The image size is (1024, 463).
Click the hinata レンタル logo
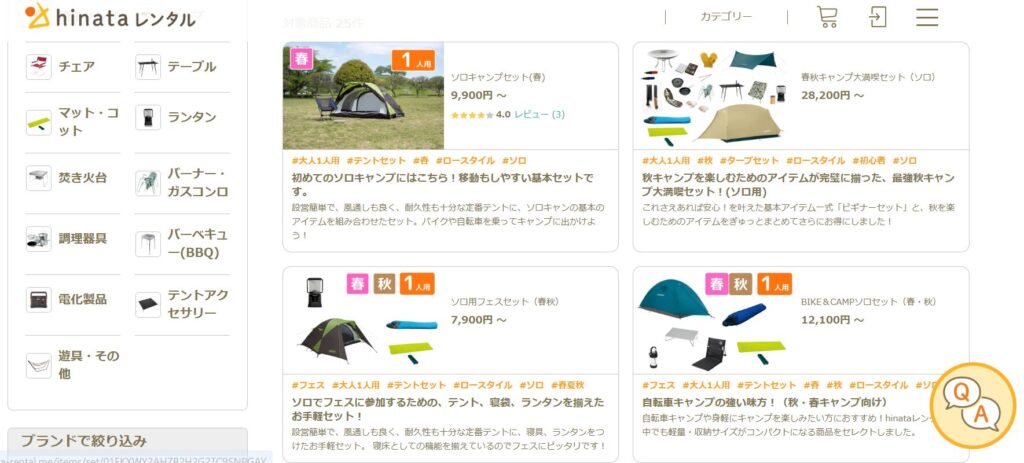point(110,17)
